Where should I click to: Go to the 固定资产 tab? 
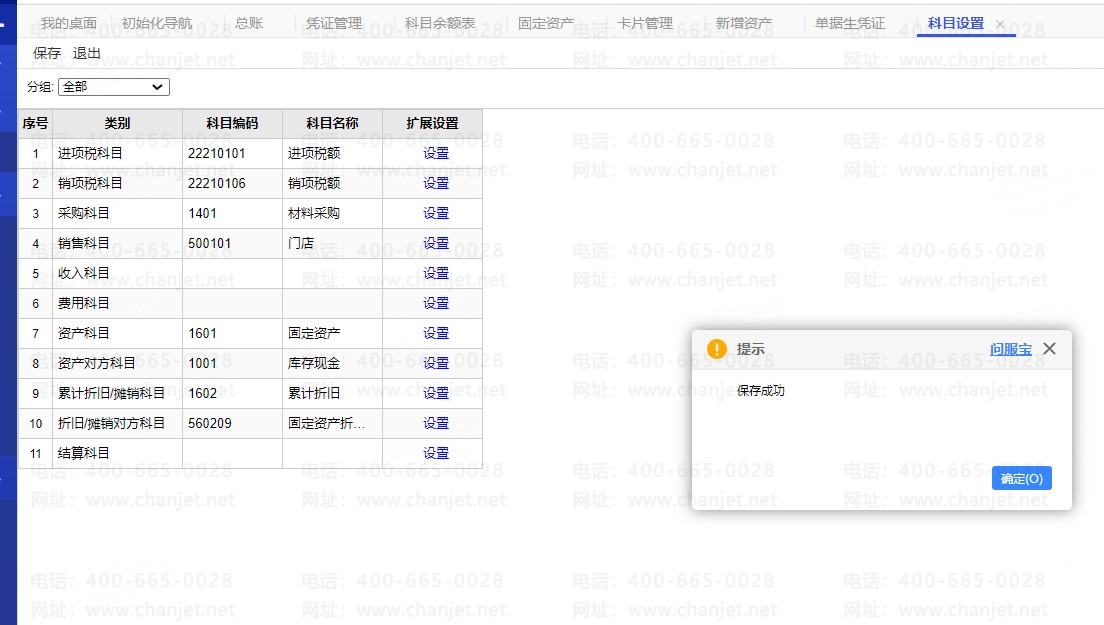(x=546, y=23)
